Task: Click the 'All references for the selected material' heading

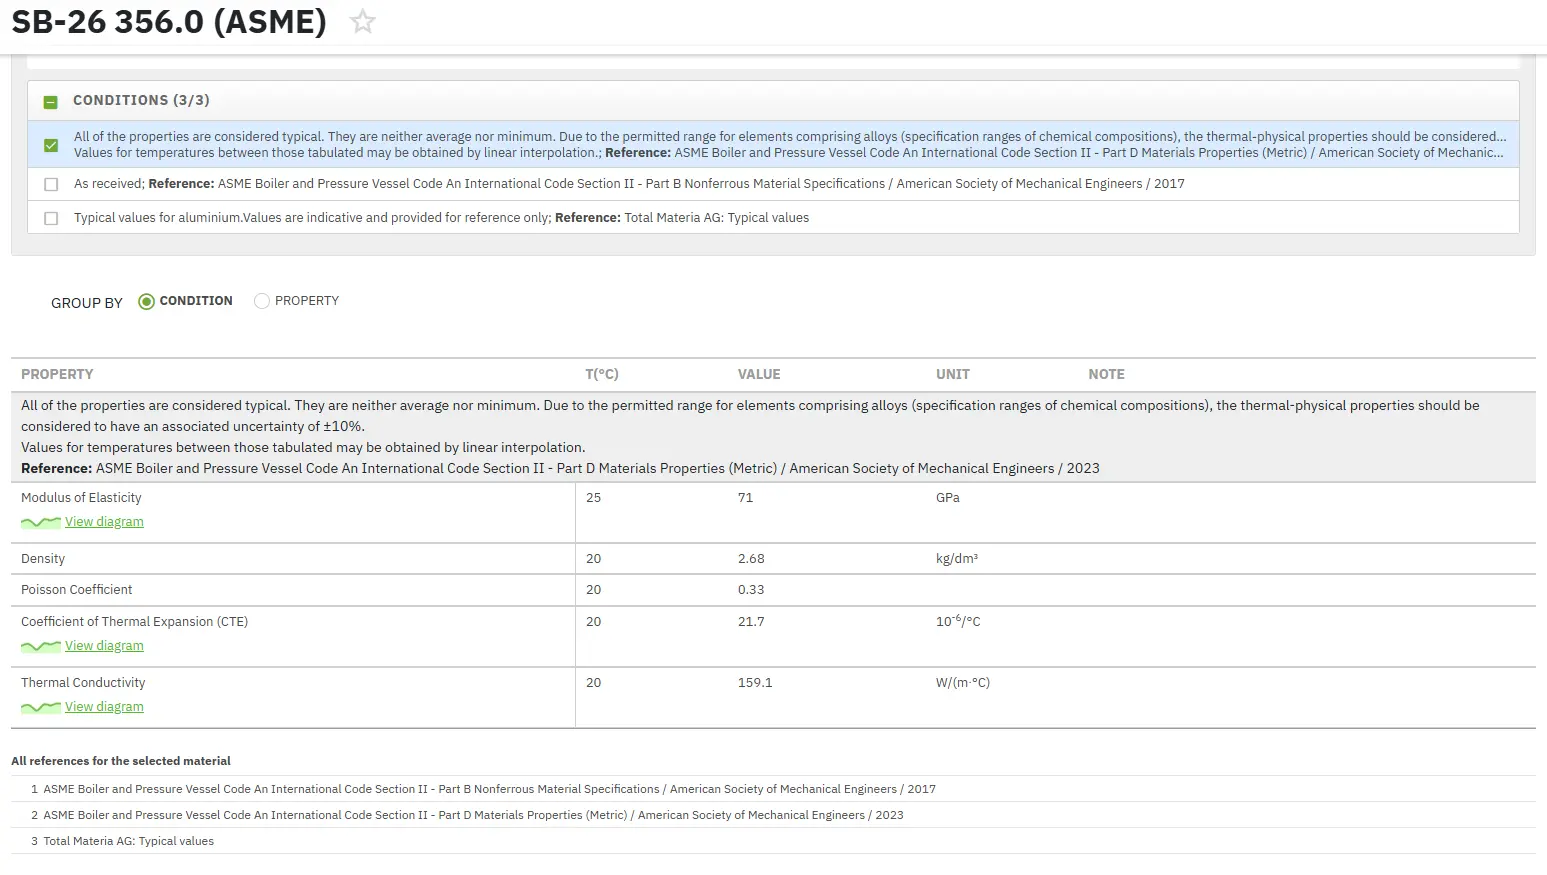Action: point(121,761)
